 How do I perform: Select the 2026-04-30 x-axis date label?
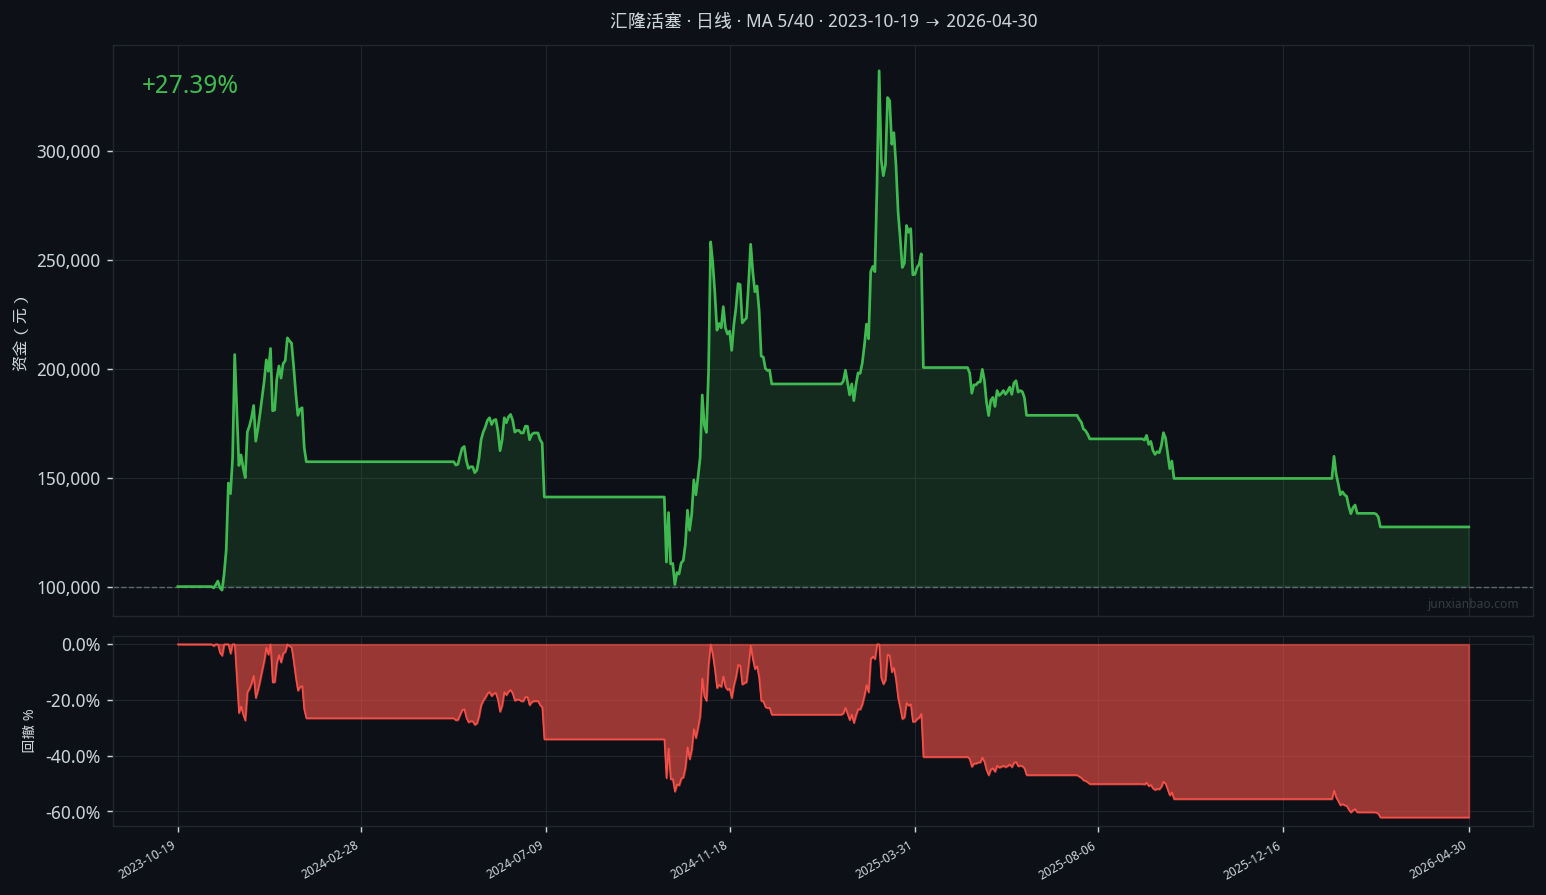[x=1438, y=860]
